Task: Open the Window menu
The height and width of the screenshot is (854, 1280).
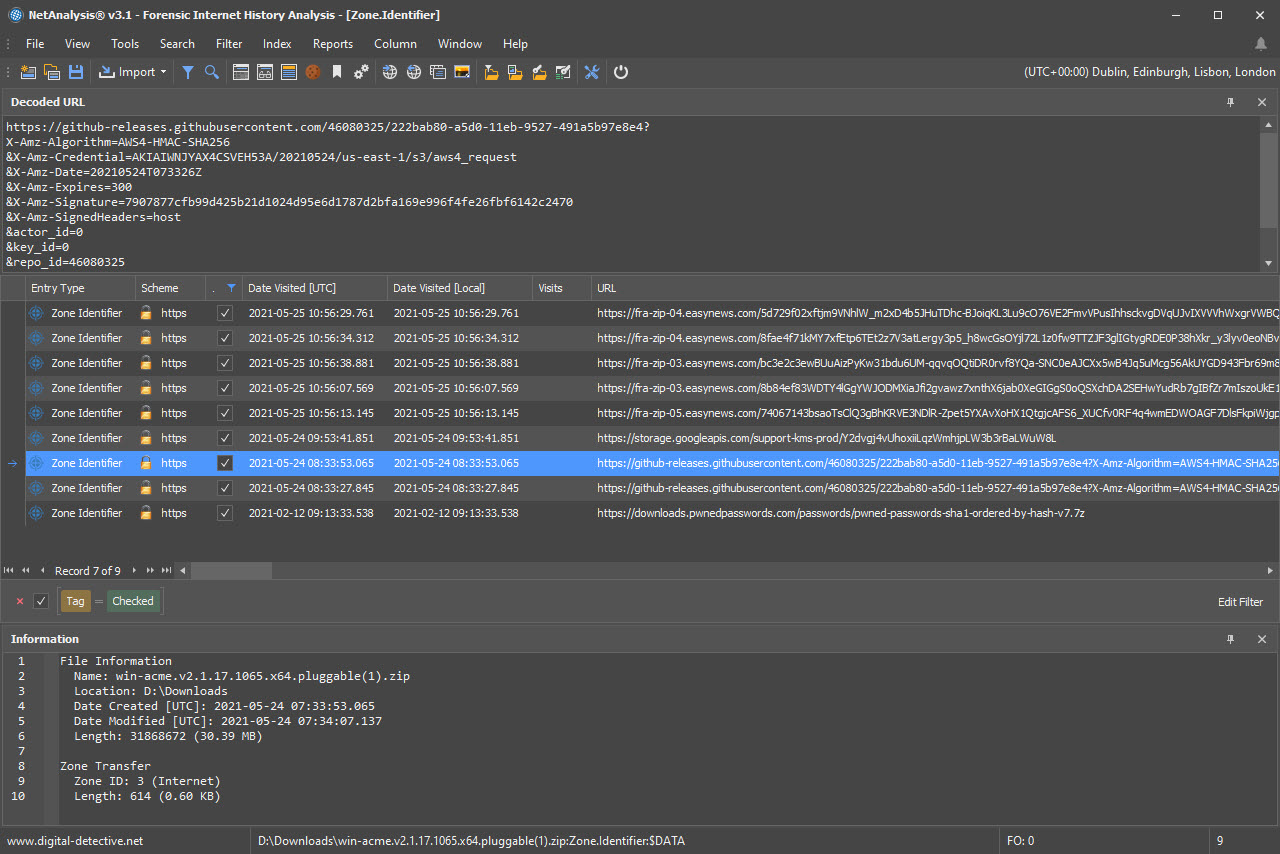Action: pos(460,44)
